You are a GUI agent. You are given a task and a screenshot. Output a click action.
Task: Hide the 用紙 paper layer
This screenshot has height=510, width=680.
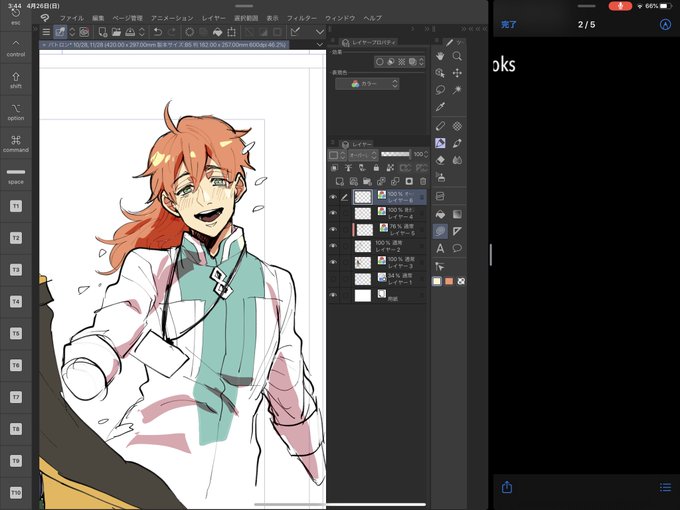tap(333, 295)
